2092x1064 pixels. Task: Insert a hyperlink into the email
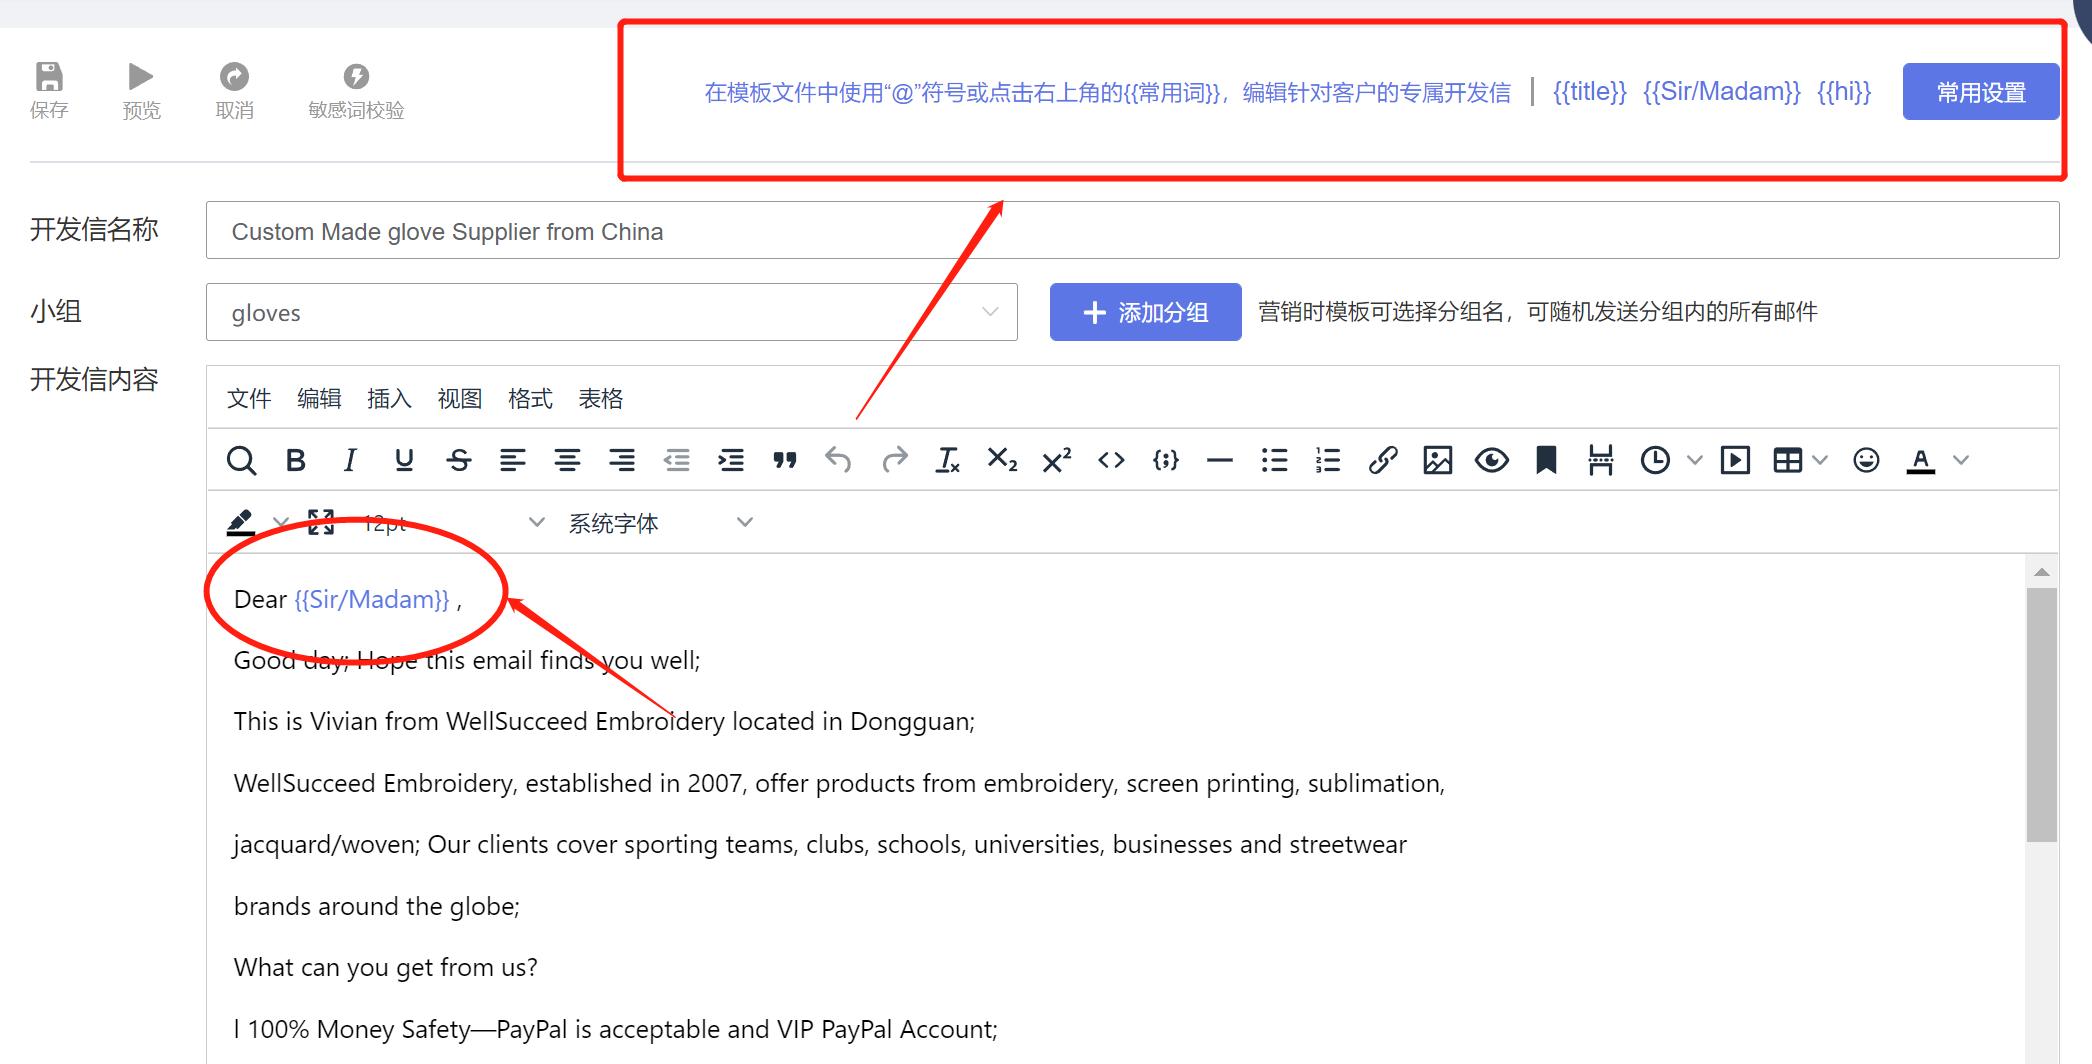1383,460
